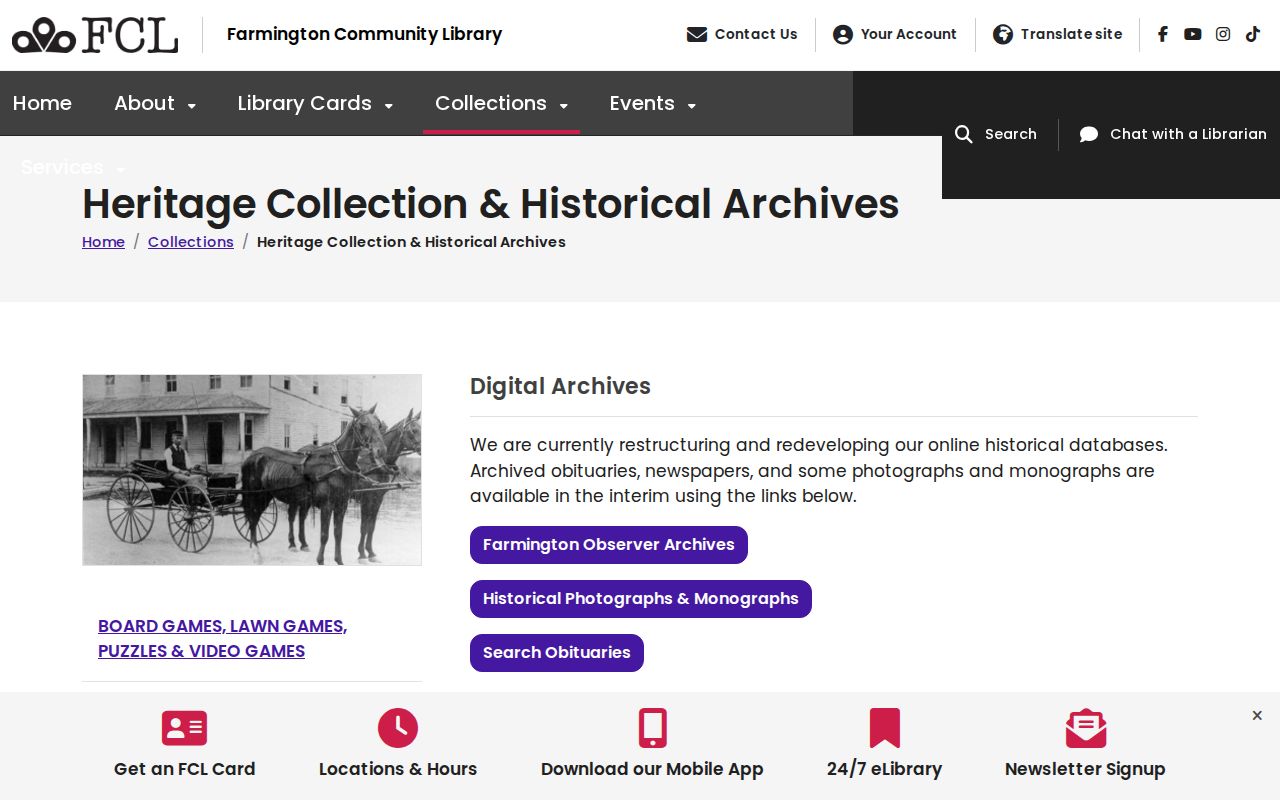Open the library's Instagram profile
The height and width of the screenshot is (800, 1280).
point(1223,34)
